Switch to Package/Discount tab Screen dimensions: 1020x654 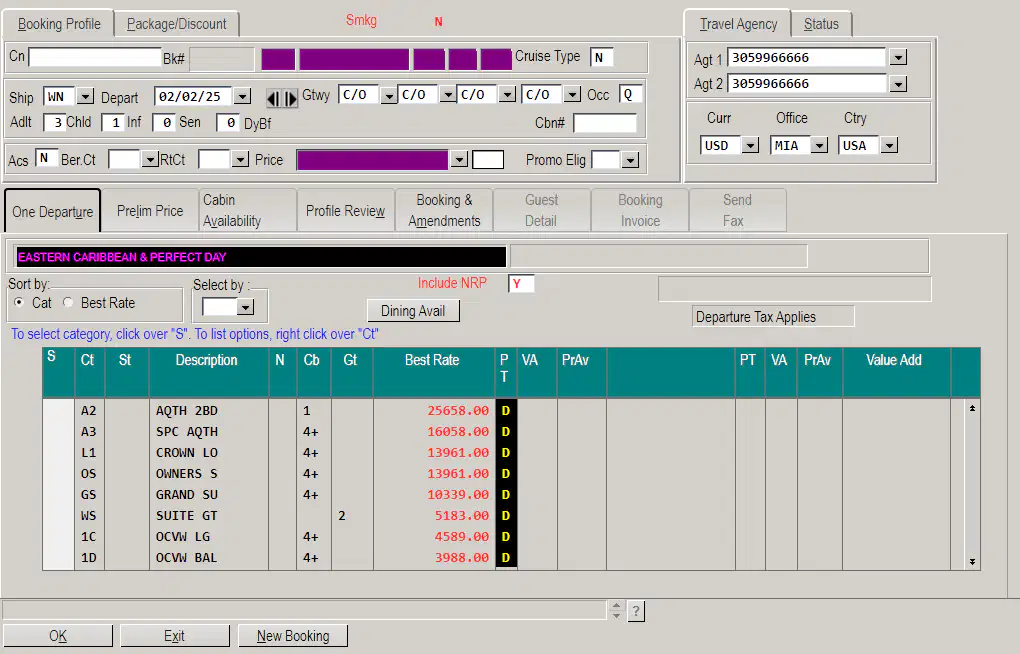(176, 24)
